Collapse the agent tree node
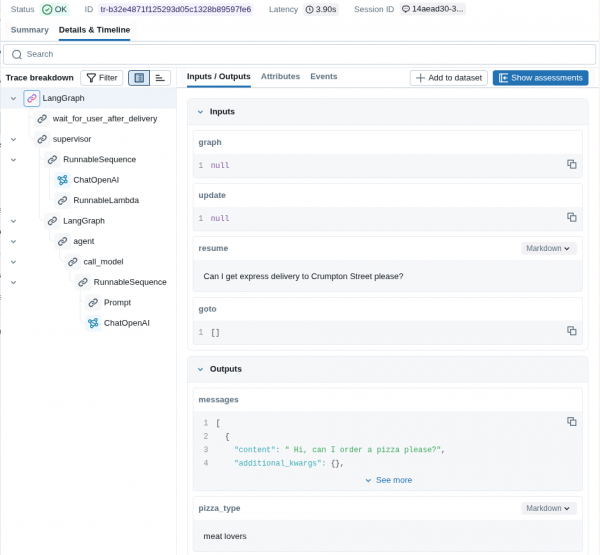The height and width of the screenshot is (555, 600). [x=13, y=242]
